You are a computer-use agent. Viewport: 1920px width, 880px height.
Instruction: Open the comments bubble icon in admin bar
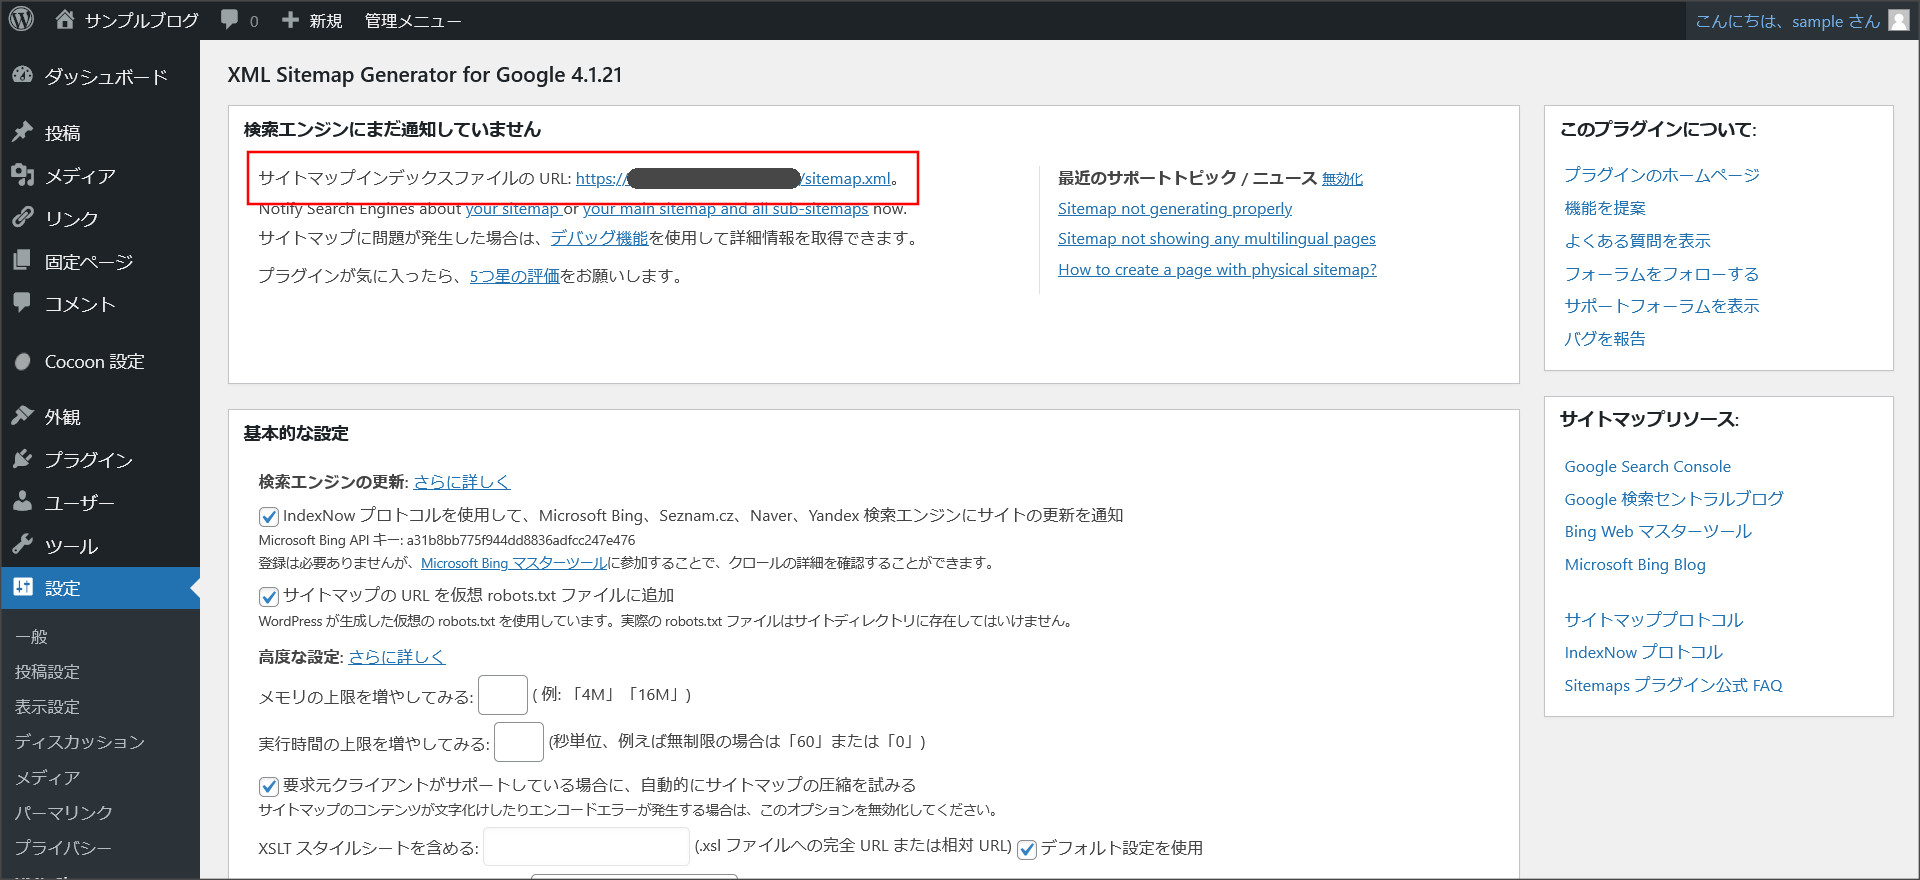point(230,20)
